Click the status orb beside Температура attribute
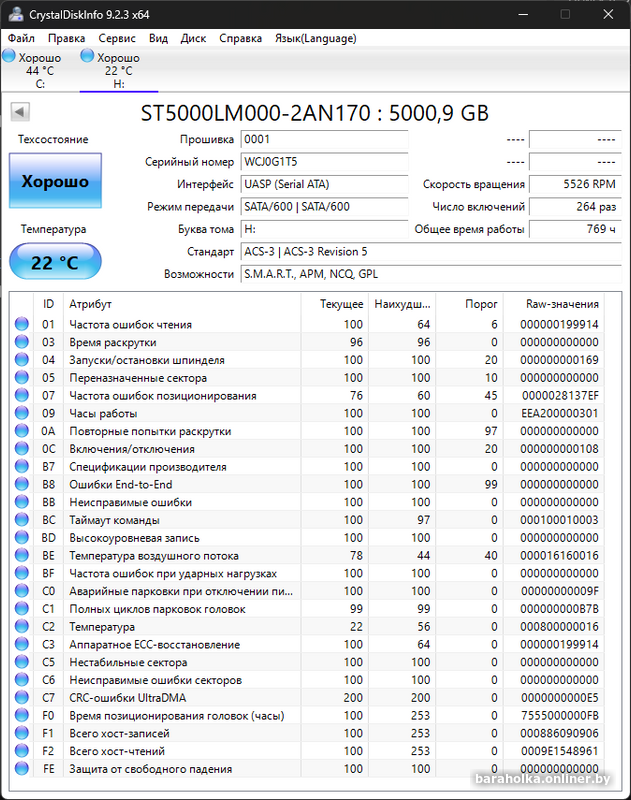631x800 pixels. [22, 627]
